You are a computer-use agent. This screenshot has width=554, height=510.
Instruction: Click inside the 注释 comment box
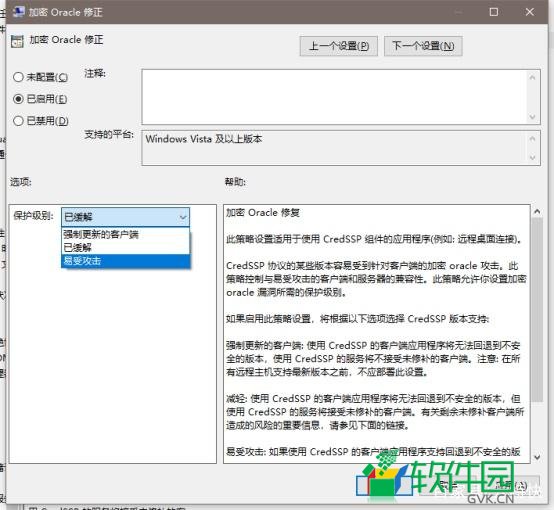point(334,97)
